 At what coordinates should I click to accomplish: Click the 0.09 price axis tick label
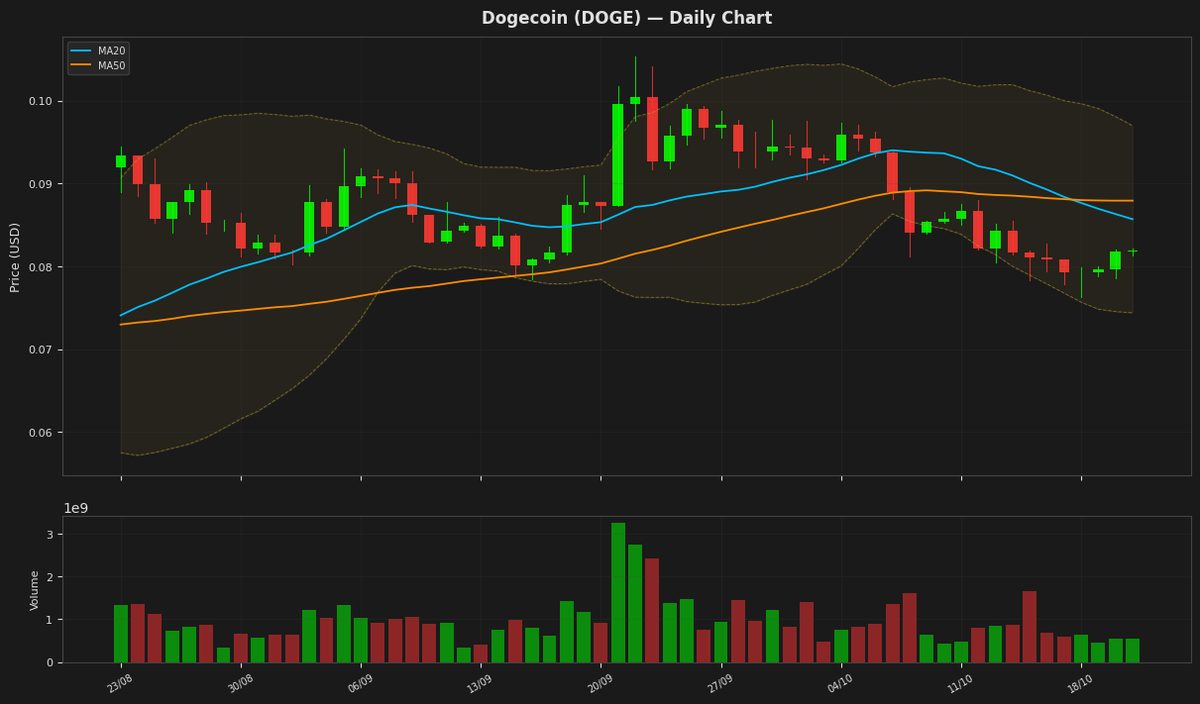(x=42, y=185)
